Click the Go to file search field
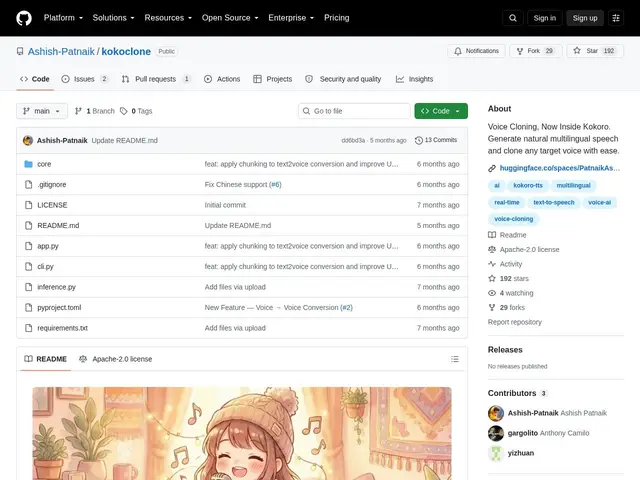The width and height of the screenshot is (640, 480). pos(354,111)
